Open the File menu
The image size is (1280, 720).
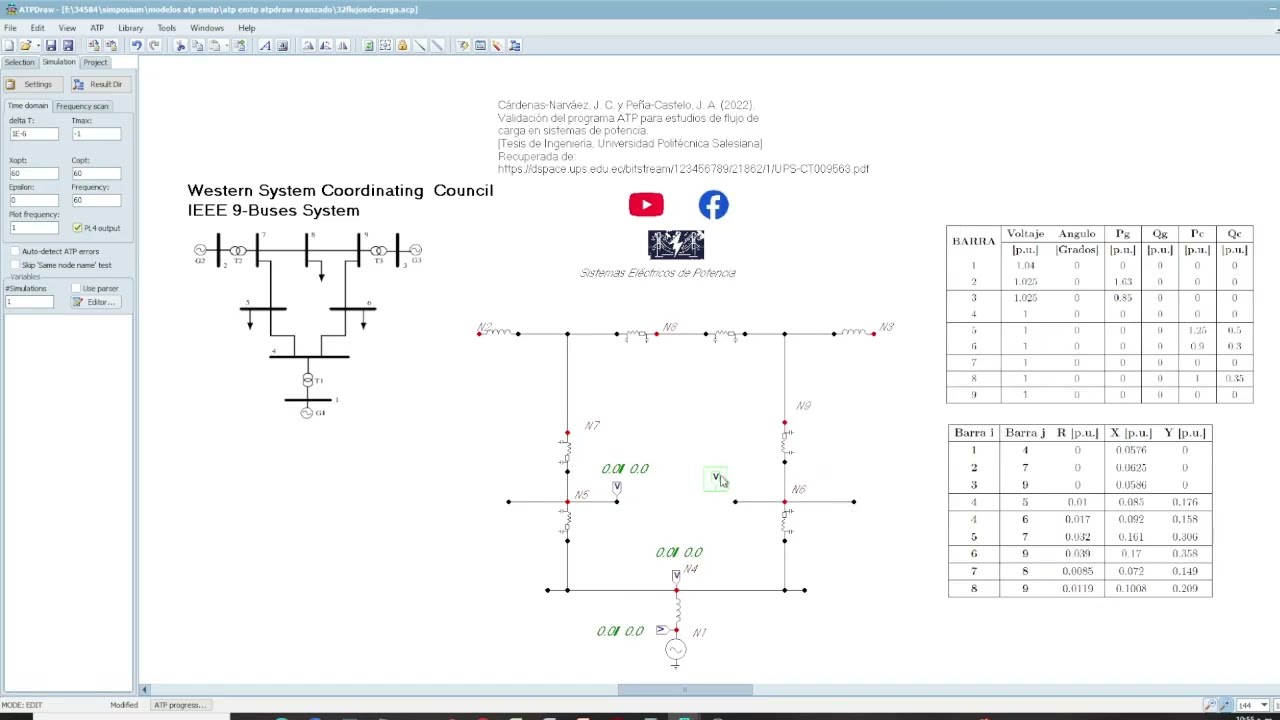10,28
